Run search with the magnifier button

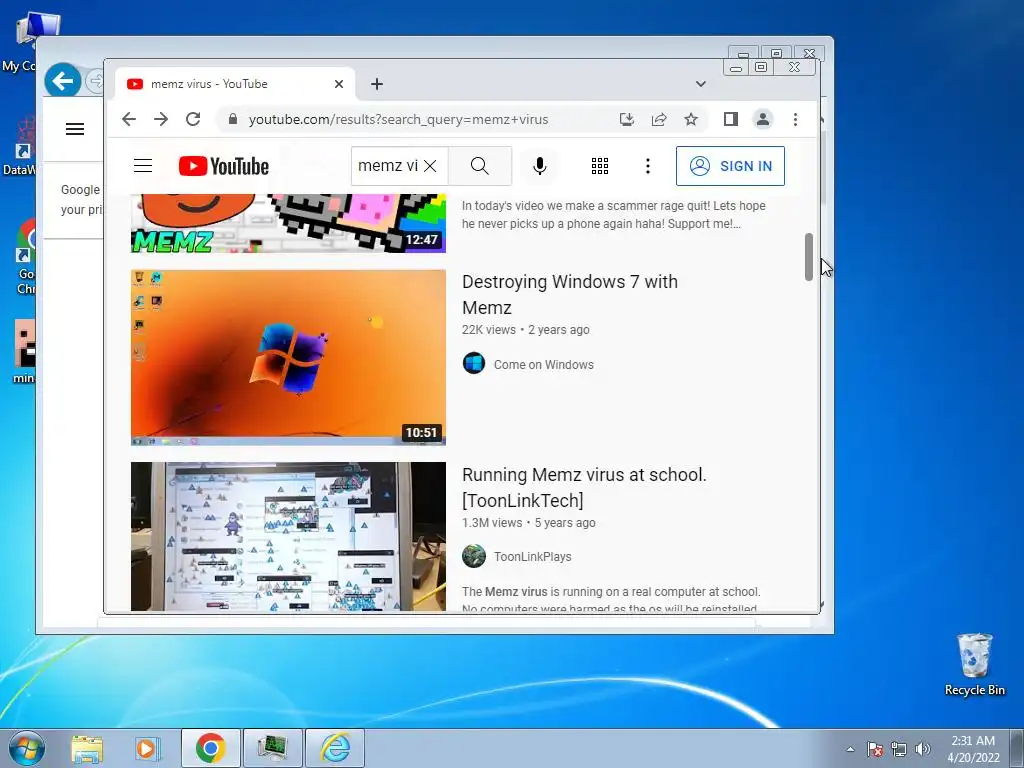pyautogui.click(x=480, y=166)
